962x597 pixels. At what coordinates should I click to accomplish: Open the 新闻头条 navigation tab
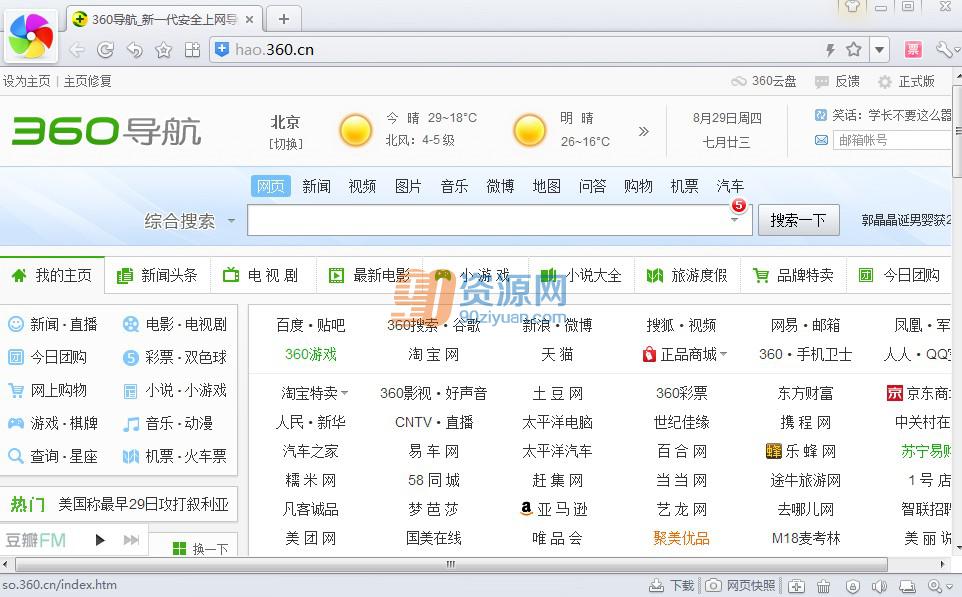point(158,275)
